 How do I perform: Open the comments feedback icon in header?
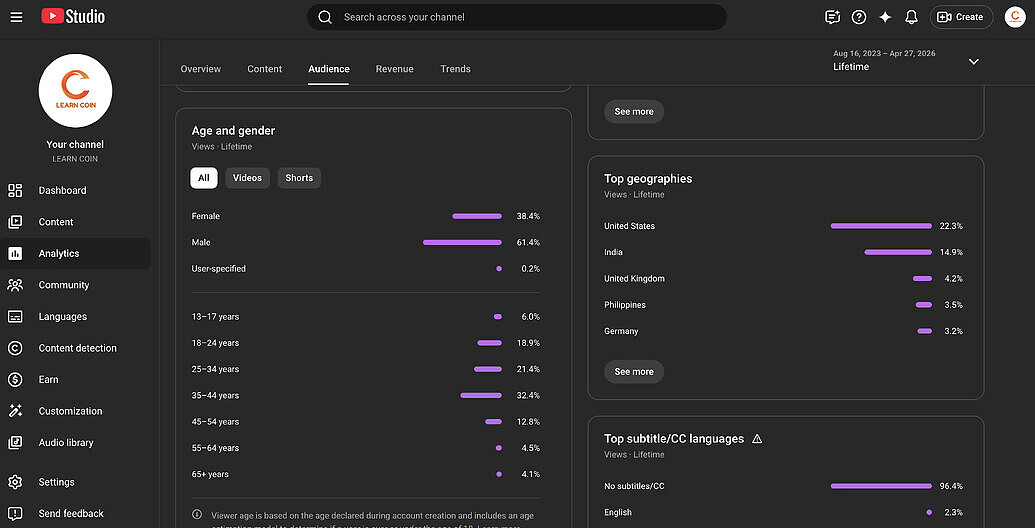(x=832, y=17)
